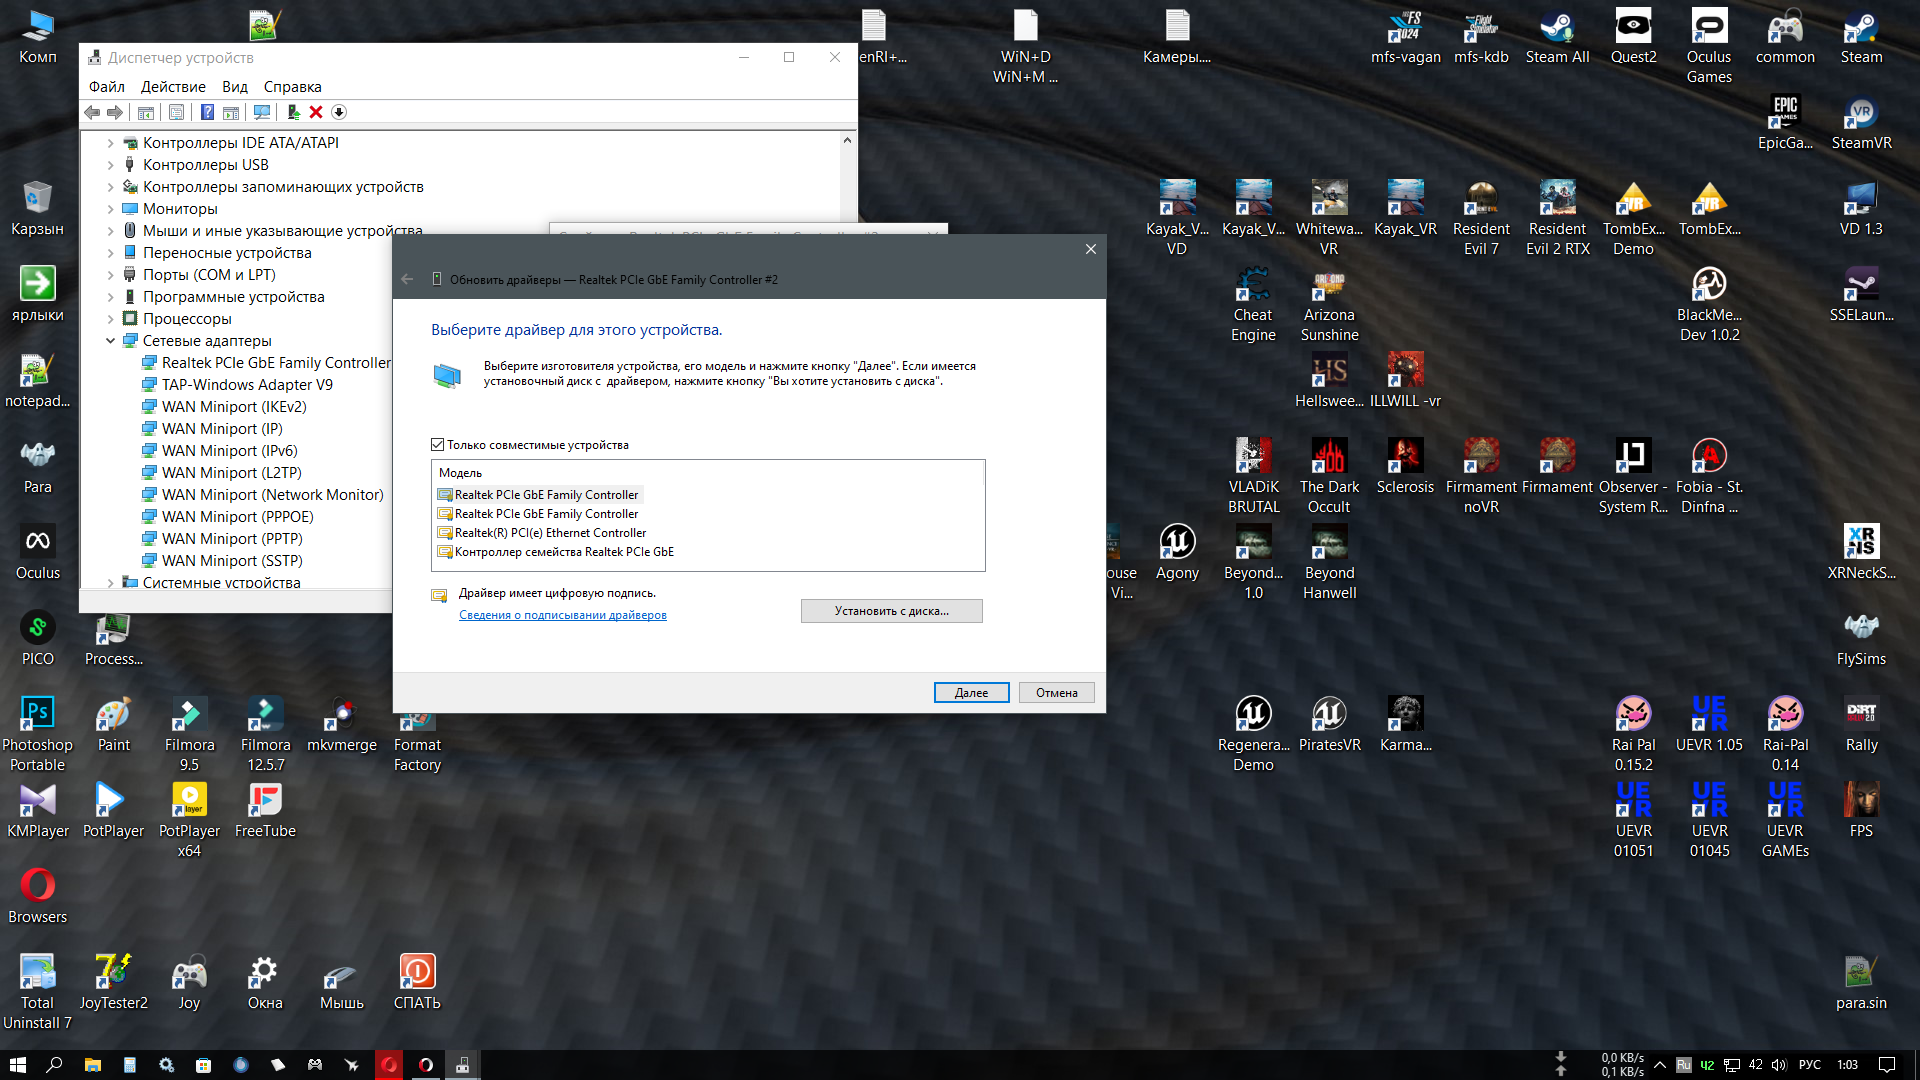The image size is (1920, 1080).
Task: Expand the Процессоры node
Action: click(x=110, y=319)
